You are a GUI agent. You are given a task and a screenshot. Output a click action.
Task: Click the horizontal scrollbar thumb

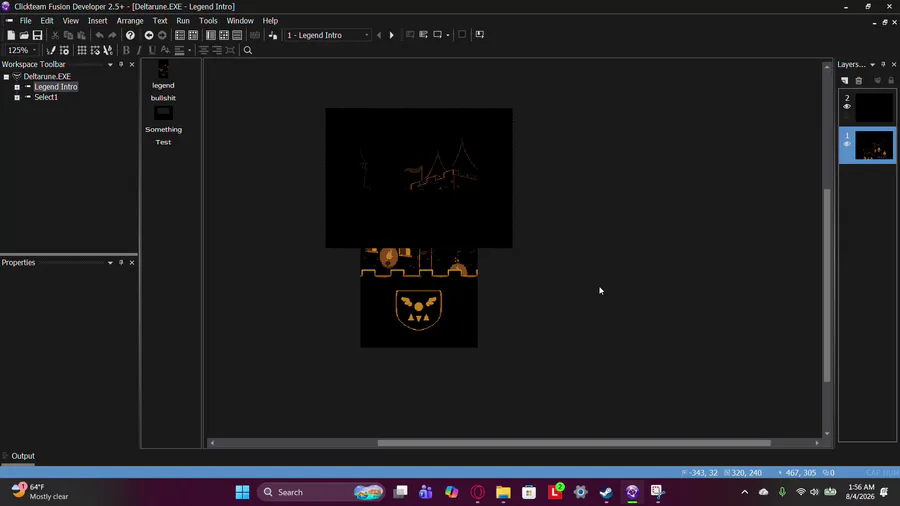tap(574, 443)
